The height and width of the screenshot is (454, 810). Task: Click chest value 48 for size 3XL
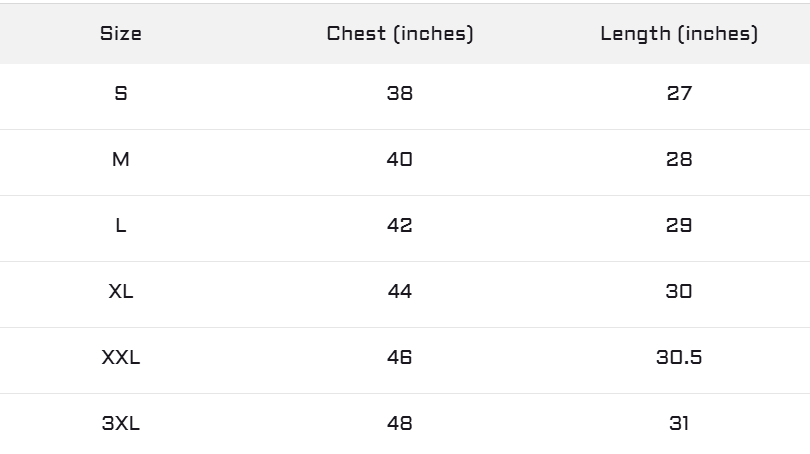click(x=400, y=424)
